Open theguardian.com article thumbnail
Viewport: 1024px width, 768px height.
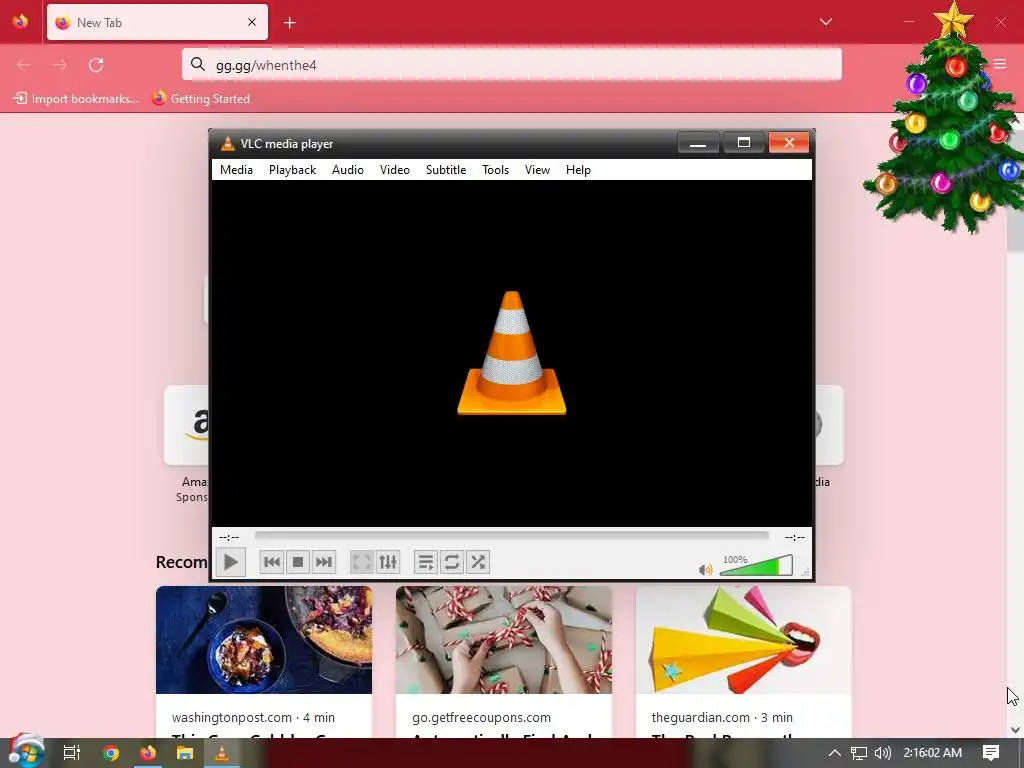coord(744,640)
